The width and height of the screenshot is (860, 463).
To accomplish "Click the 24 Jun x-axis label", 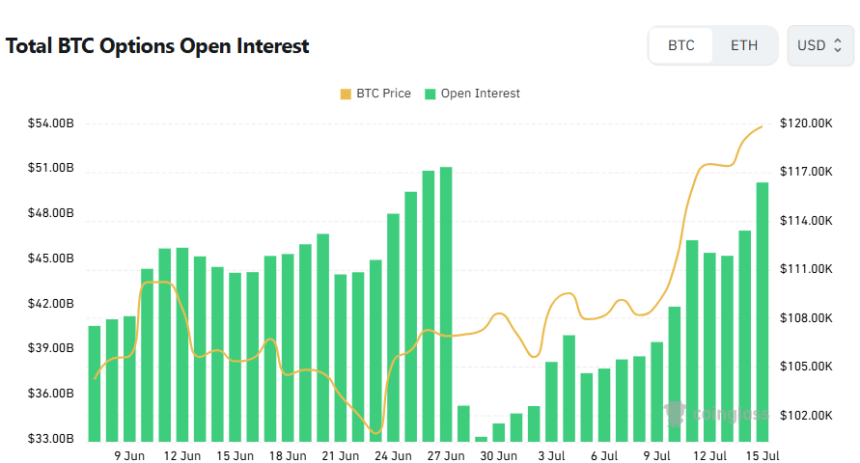I will click(x=393, y=456).
